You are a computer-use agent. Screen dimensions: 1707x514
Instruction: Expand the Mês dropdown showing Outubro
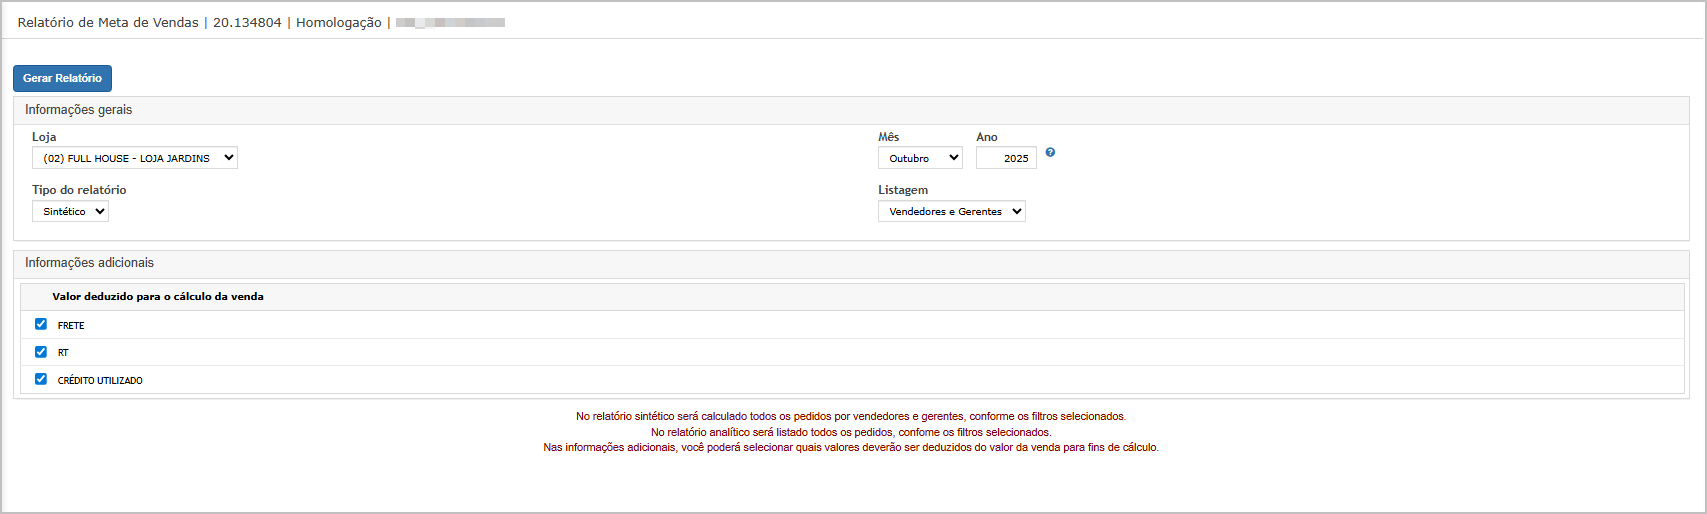[x=919, y=158]
